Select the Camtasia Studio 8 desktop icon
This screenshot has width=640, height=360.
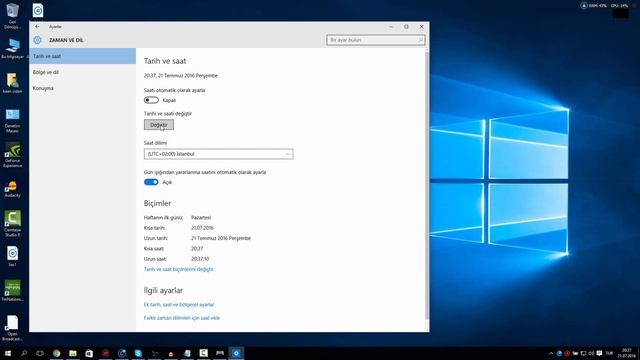[12, 224]
